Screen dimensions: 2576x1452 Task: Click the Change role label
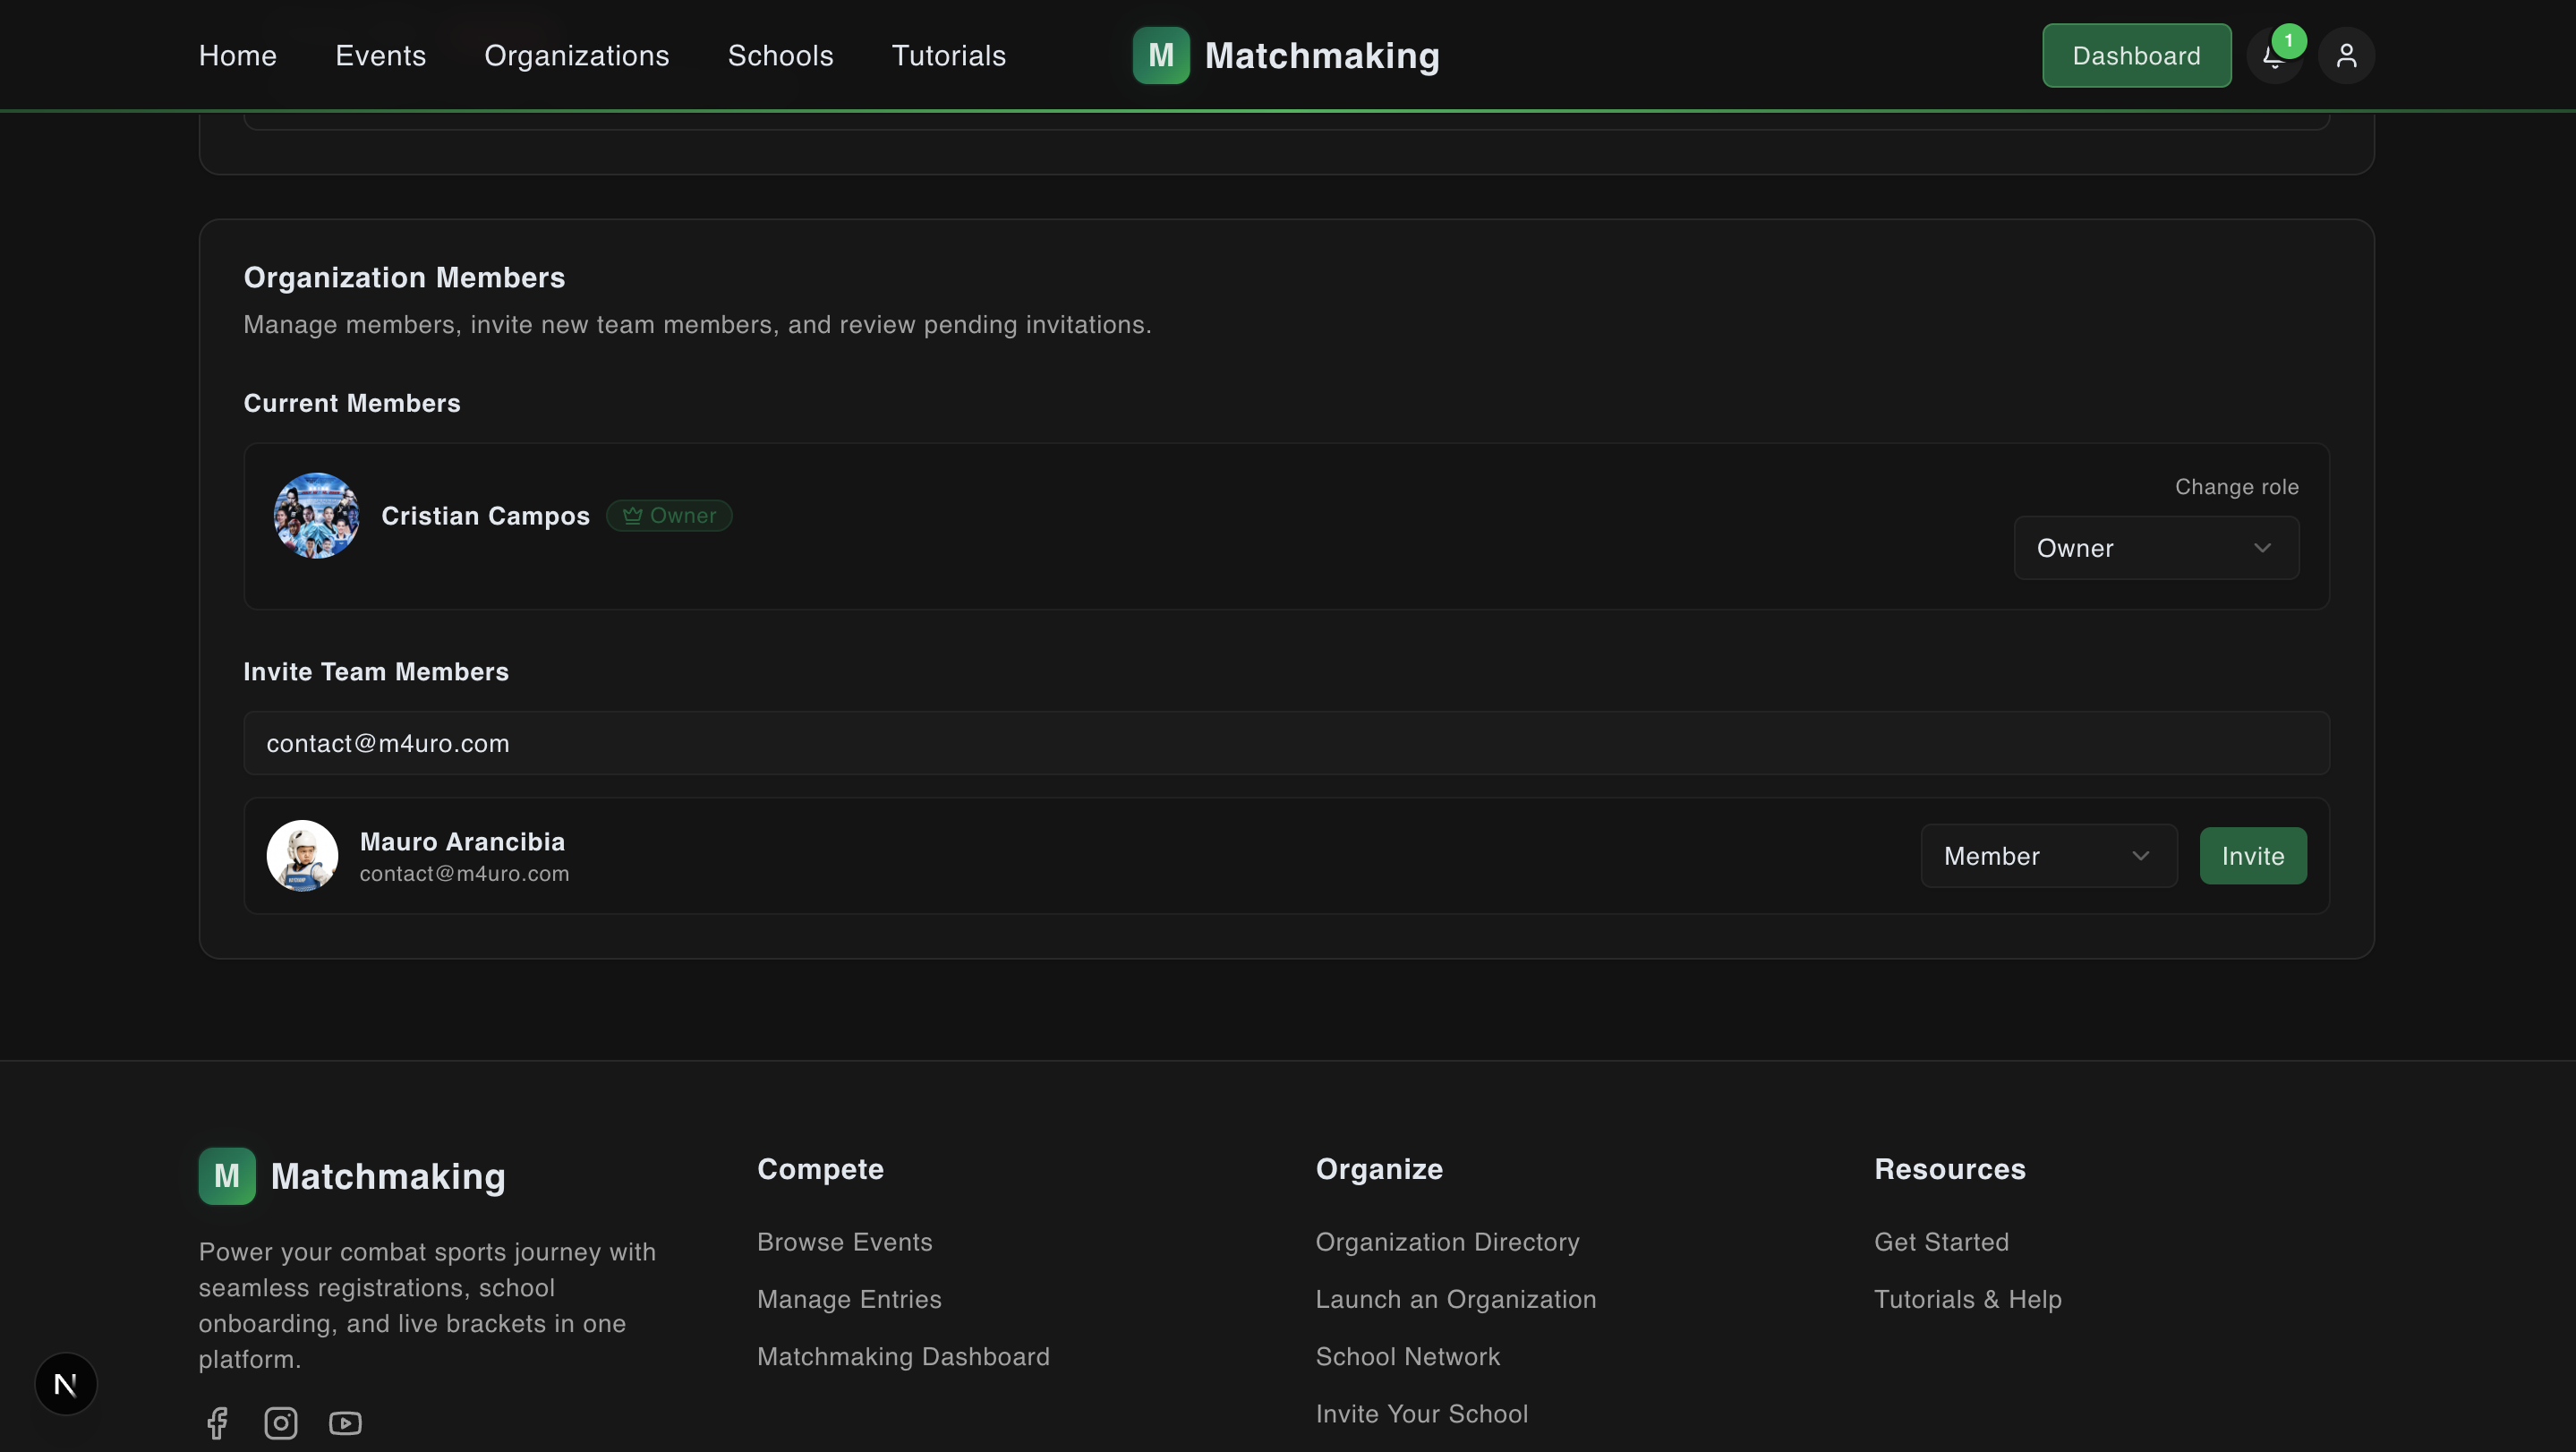[2236, 487]
